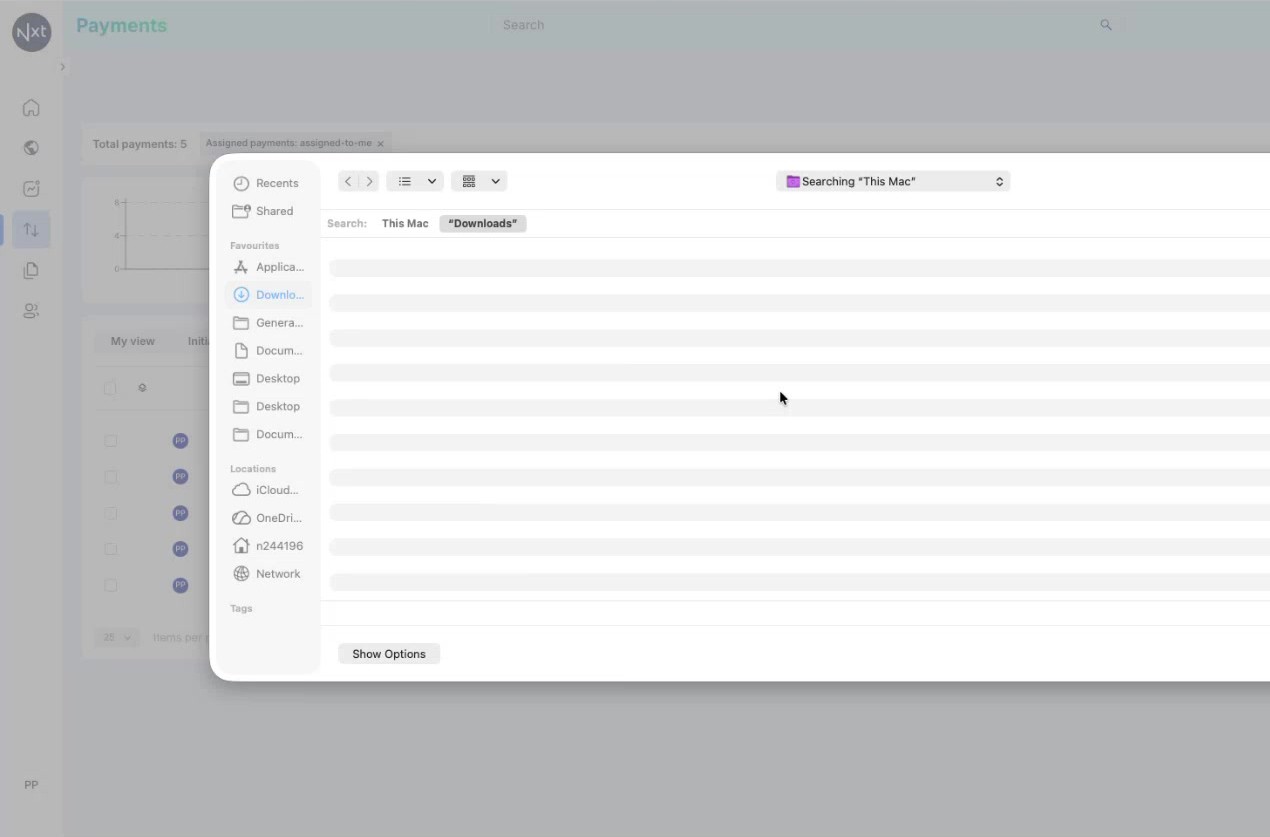The image size is (1270, 837).
Task: Click the OneDrive cloud icon
Action: coord(241,518)
